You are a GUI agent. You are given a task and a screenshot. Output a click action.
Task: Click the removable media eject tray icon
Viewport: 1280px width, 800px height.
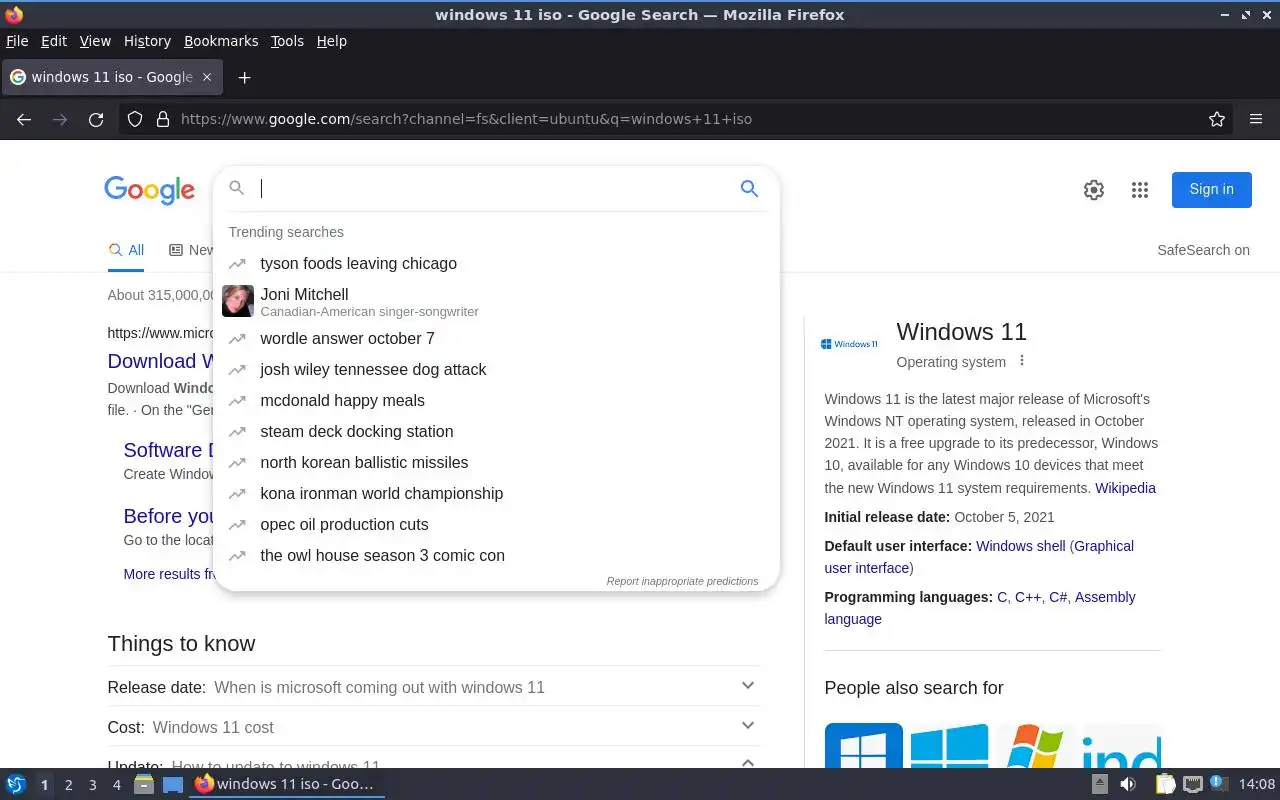[x=1100, y=784]
